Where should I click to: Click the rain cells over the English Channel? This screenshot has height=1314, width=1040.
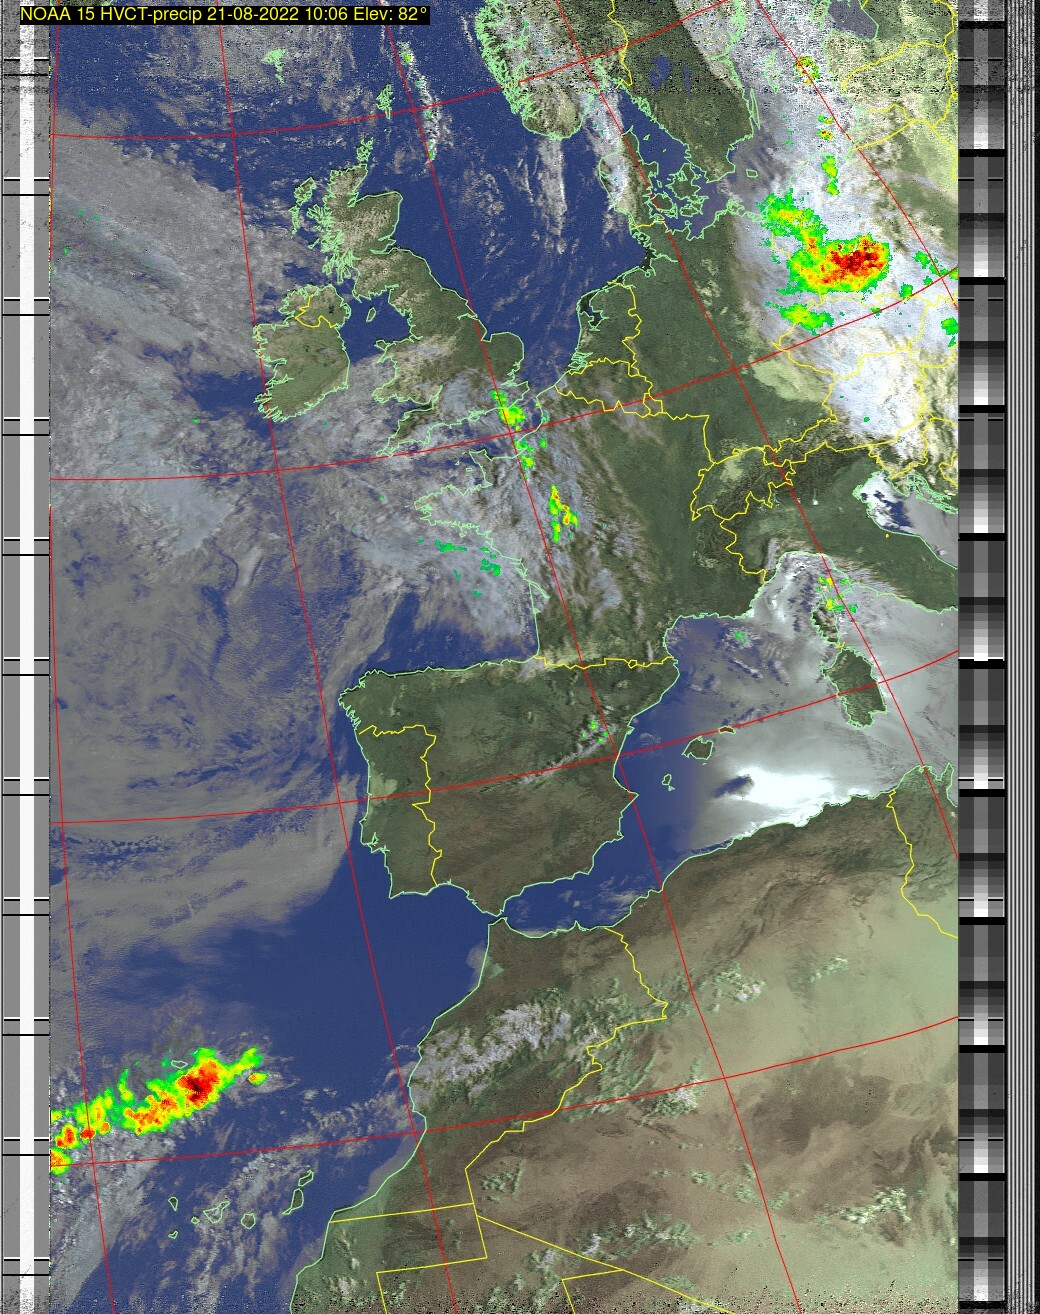tap(510, 412)
